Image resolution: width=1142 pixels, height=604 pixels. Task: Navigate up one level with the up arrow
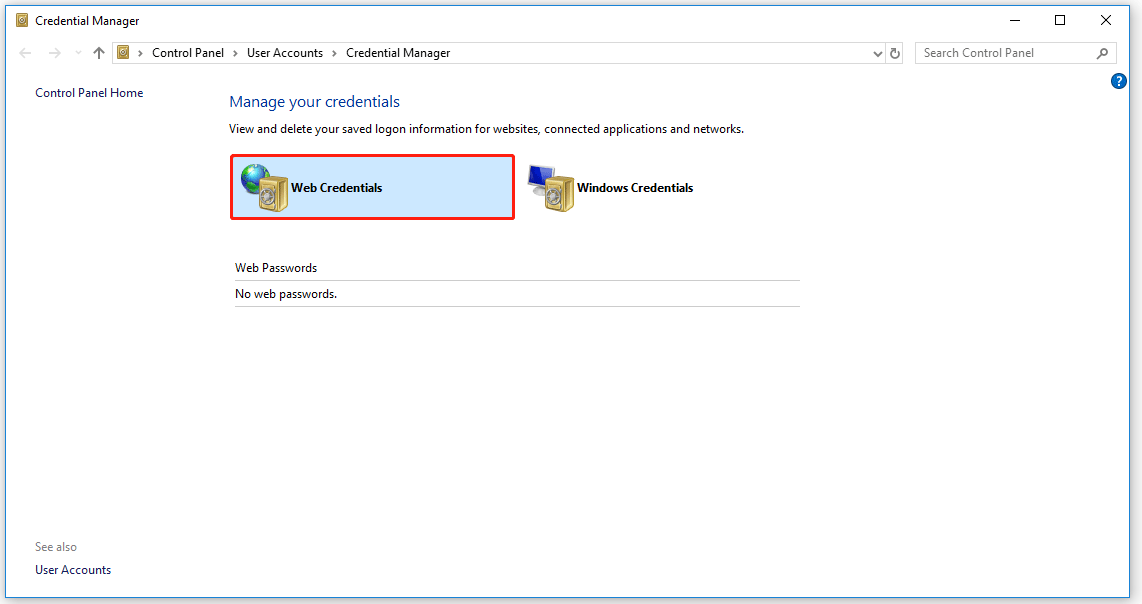97,52
